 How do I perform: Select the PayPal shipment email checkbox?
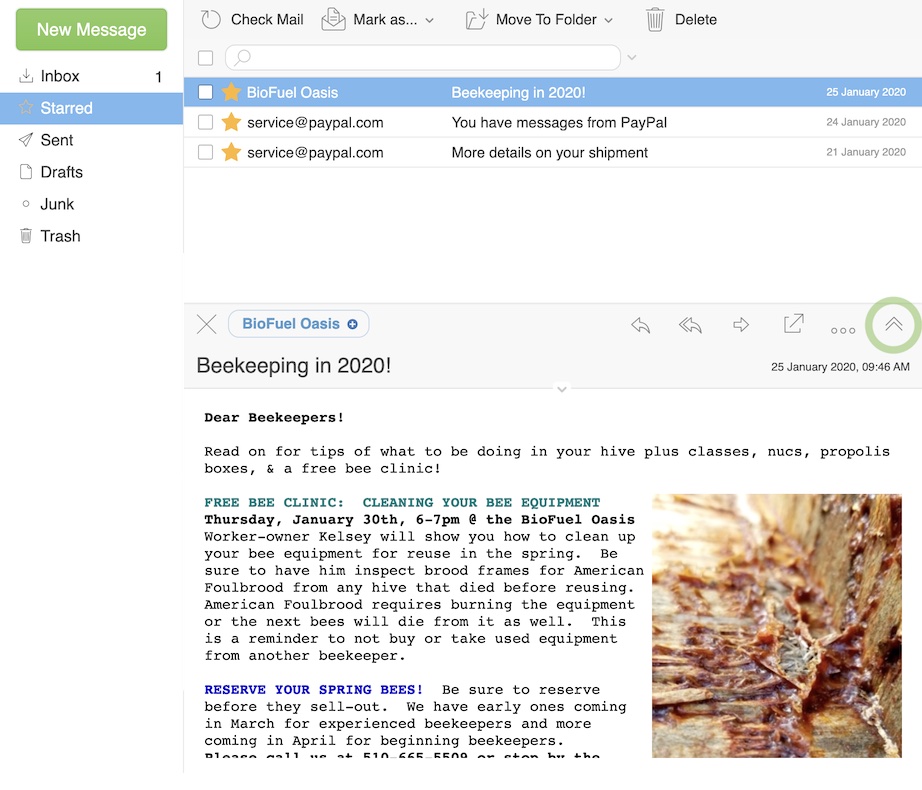pyautogui.click(x=206, y=153)
